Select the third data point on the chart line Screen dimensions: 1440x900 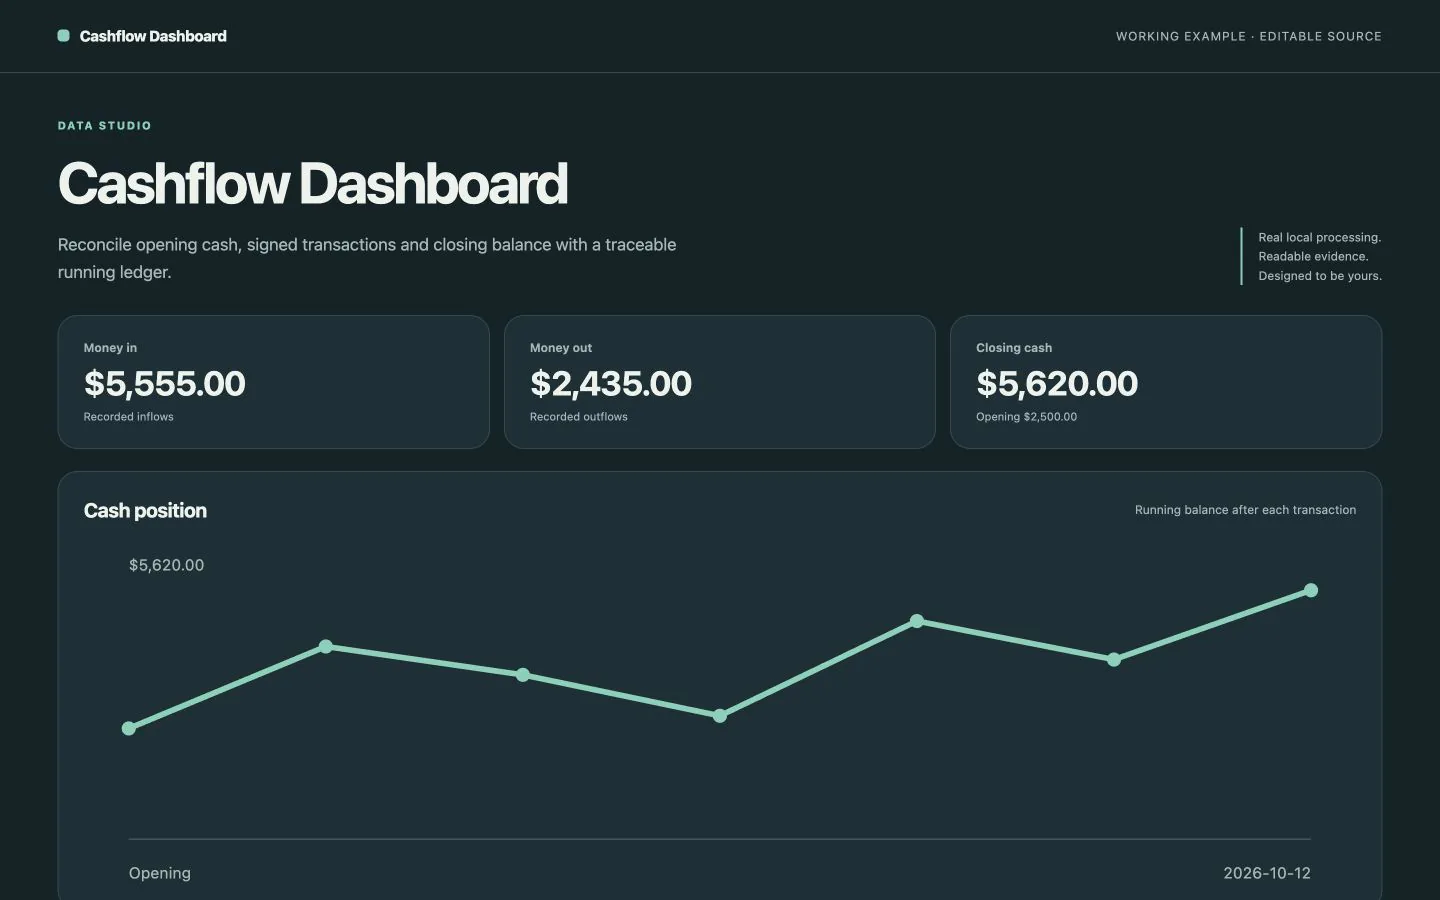[x=523, y=675]
